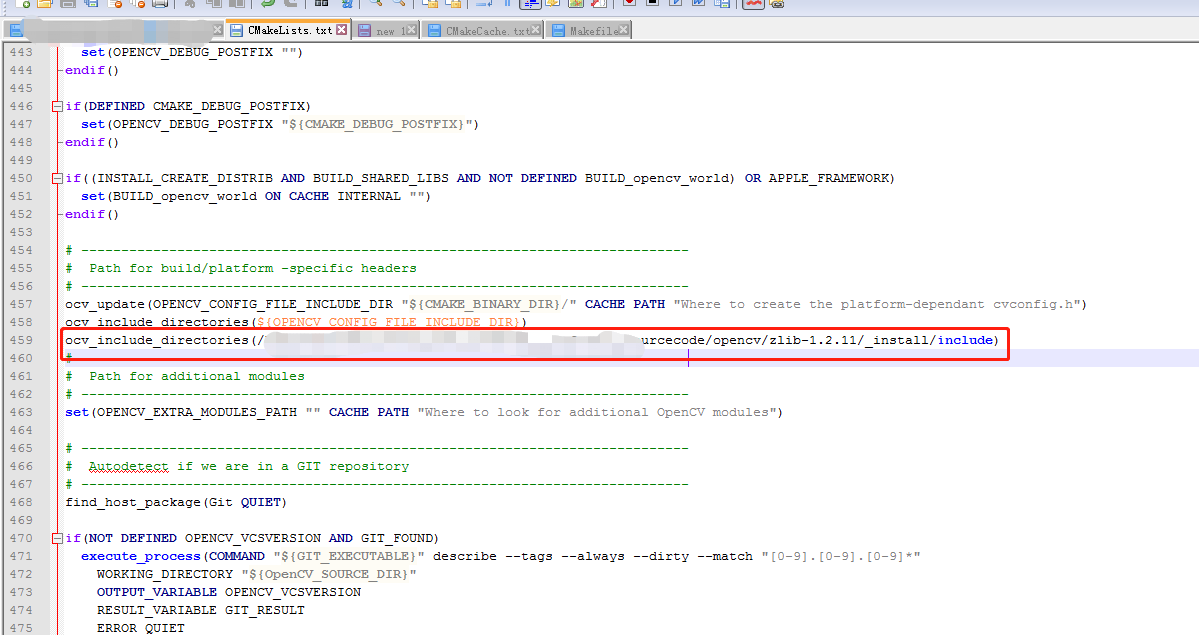Click the Zoom In magnifier icon
The height and width of the screenshot is (635, 1199).
coord(375,3)
